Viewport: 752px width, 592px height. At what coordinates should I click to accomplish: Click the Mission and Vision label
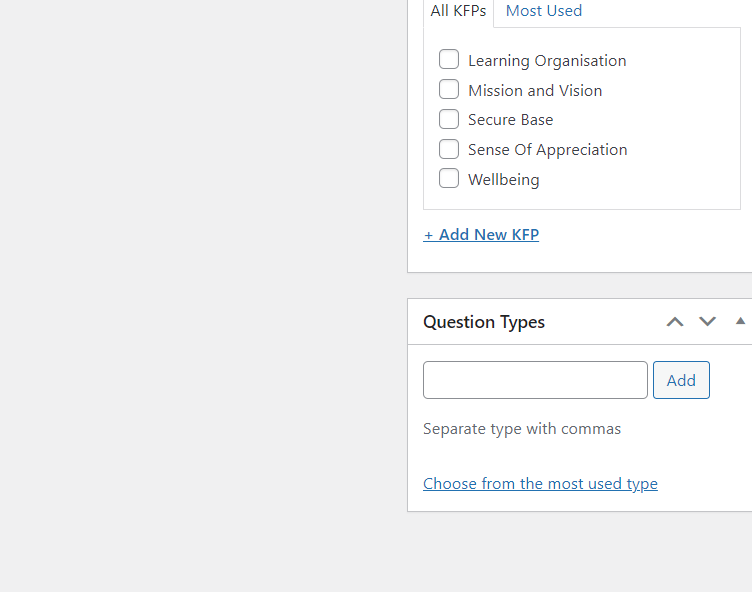coord(535,91)
